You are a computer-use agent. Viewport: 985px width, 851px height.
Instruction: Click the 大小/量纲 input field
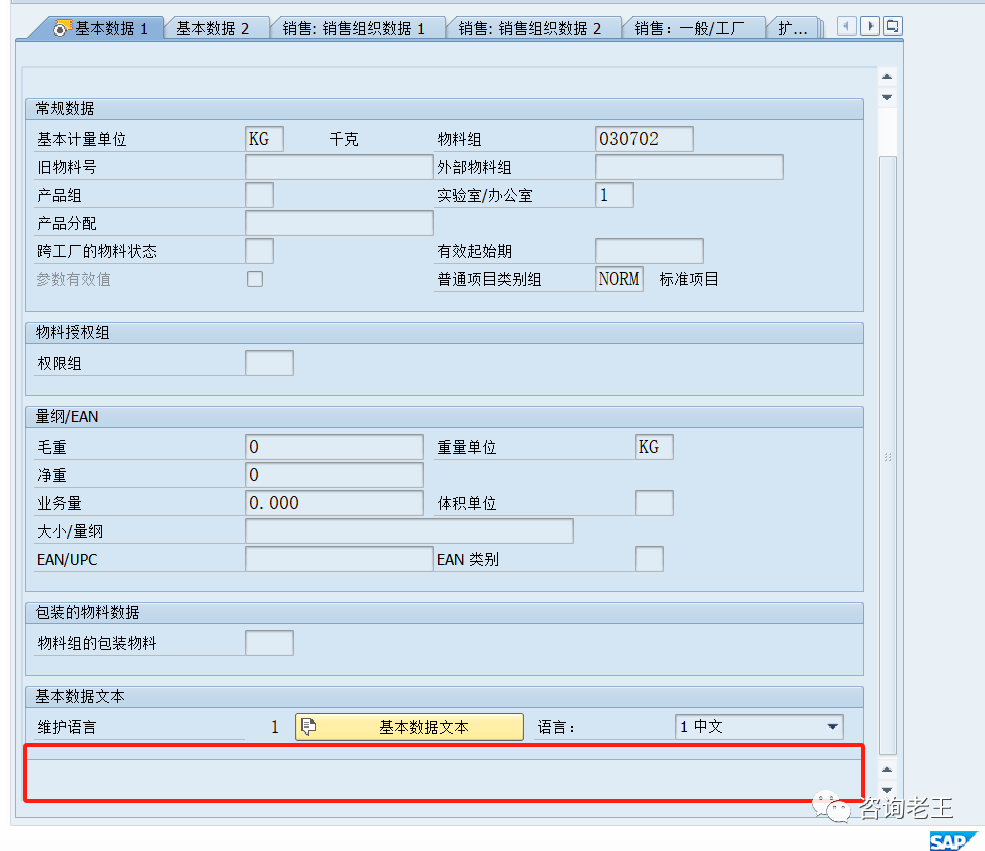[409, 531]
